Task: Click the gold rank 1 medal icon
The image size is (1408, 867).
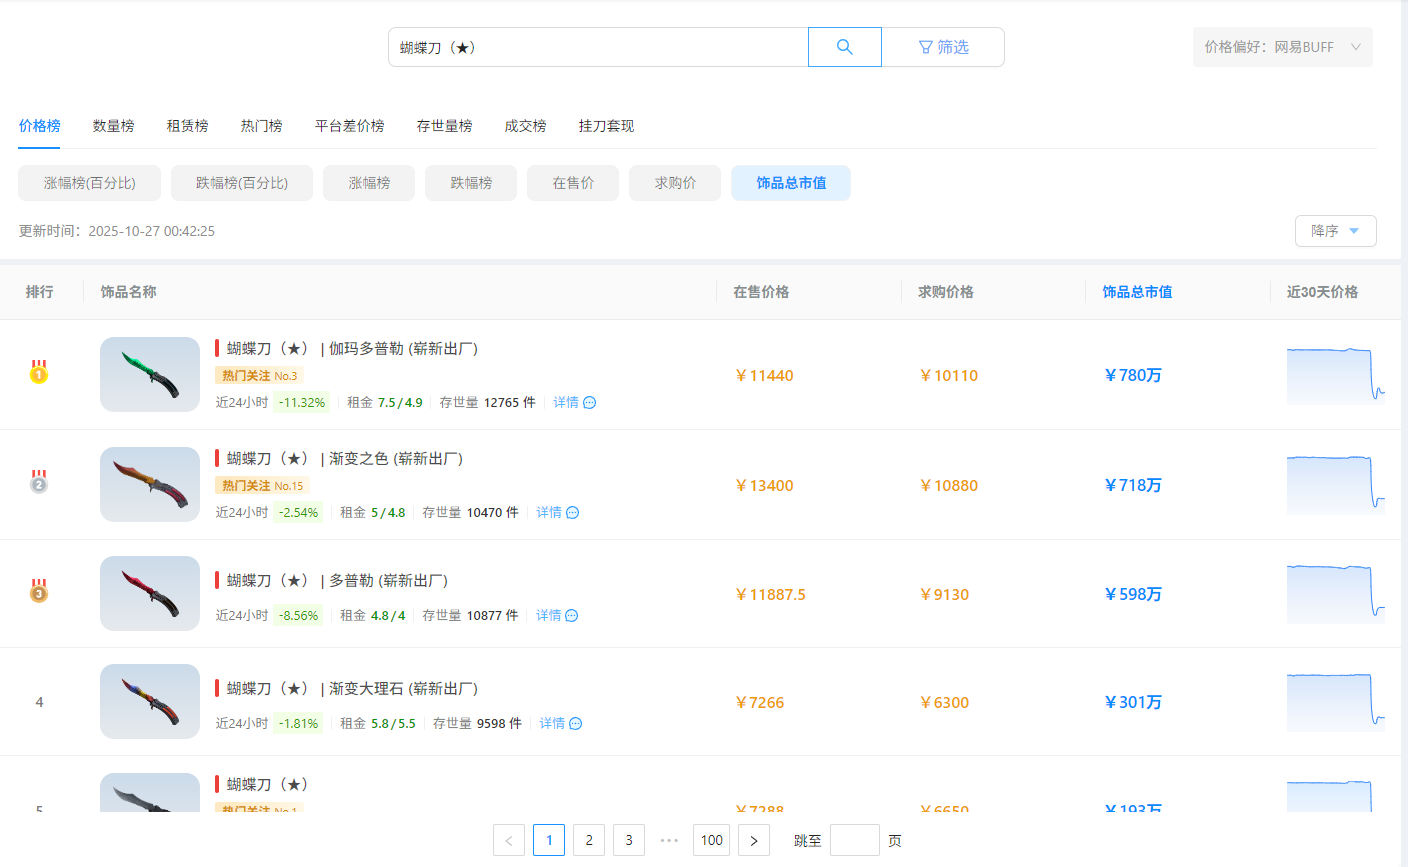Action: [x=39, y=373]
